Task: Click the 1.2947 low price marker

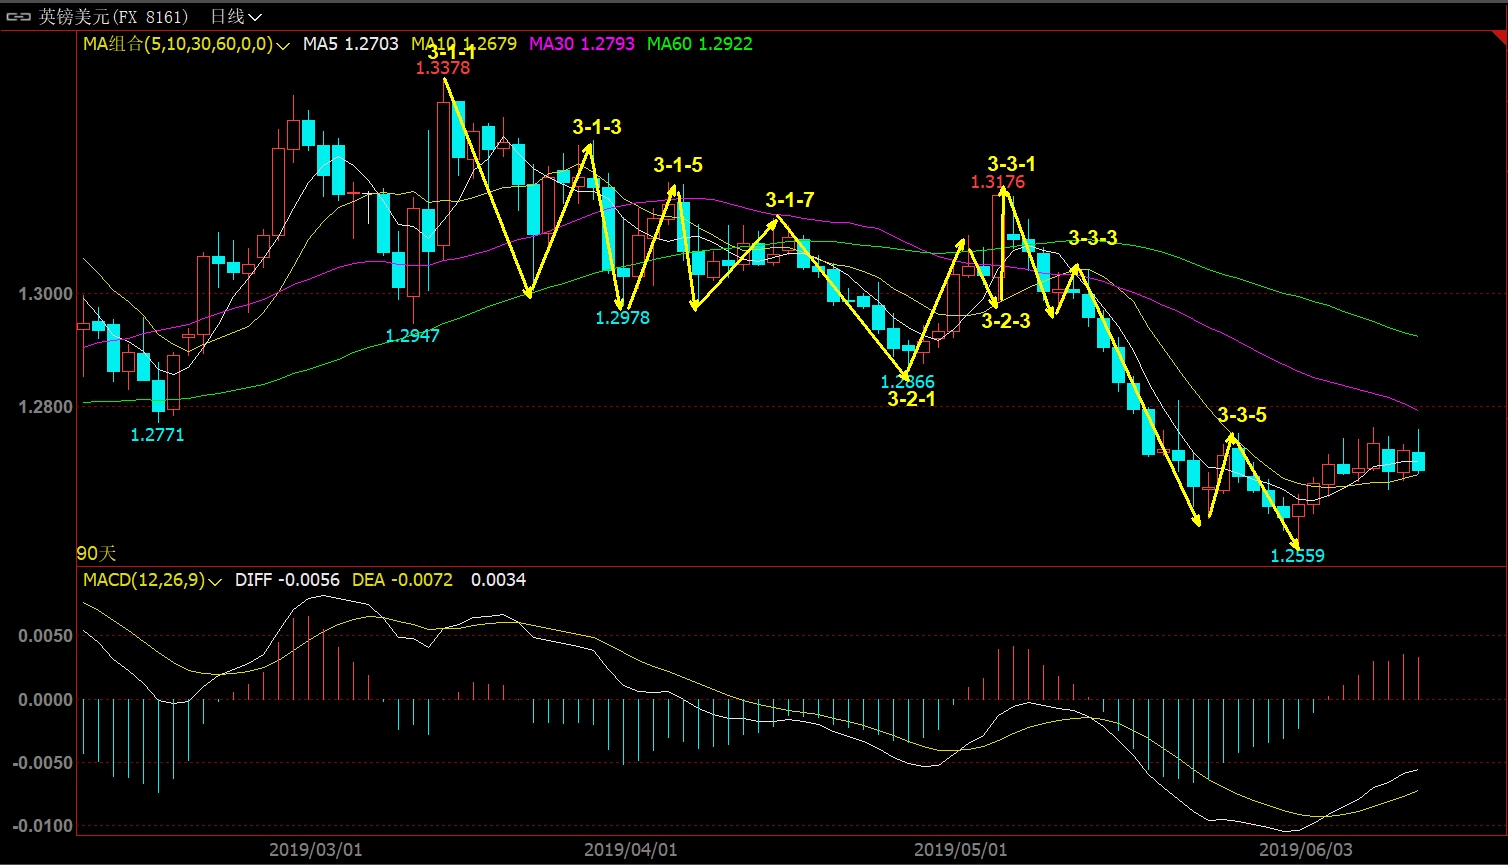Action: [x=413, y=336]
